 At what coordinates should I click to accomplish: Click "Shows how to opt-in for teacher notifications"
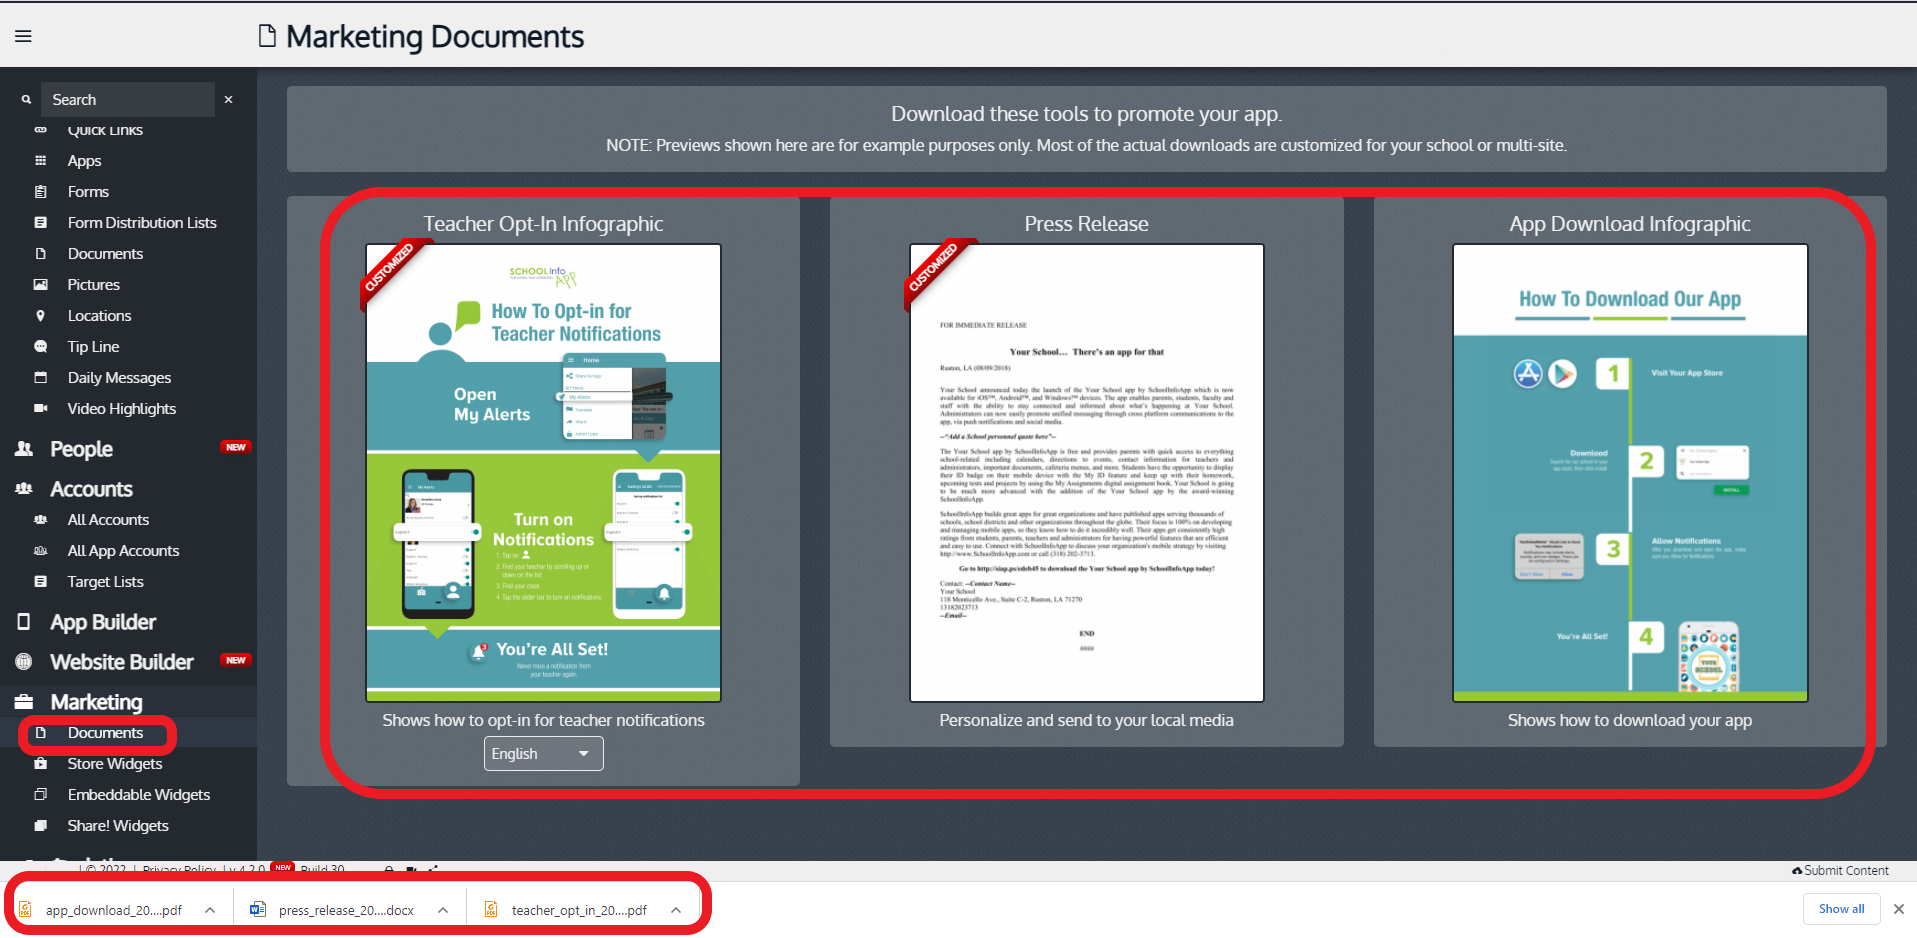(x=543, y=720)
